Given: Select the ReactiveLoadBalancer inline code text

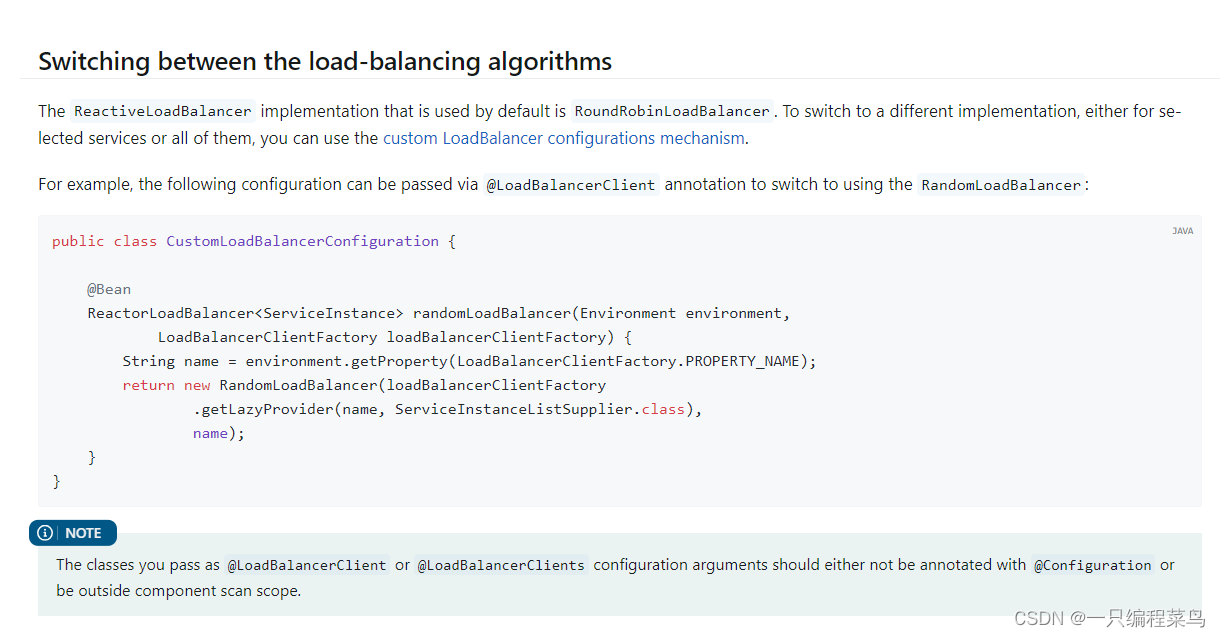Looking at the screenshot, I should pyautogui.click(x=162, y=111).
